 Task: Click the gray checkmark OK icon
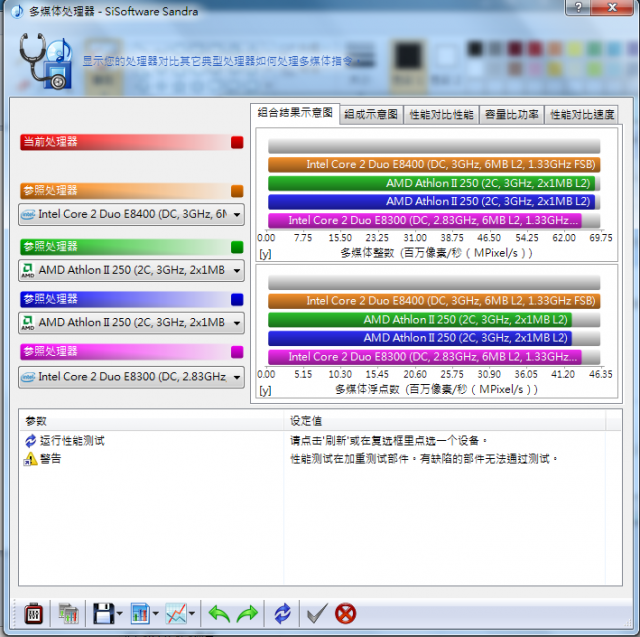(x=317, y=613)
